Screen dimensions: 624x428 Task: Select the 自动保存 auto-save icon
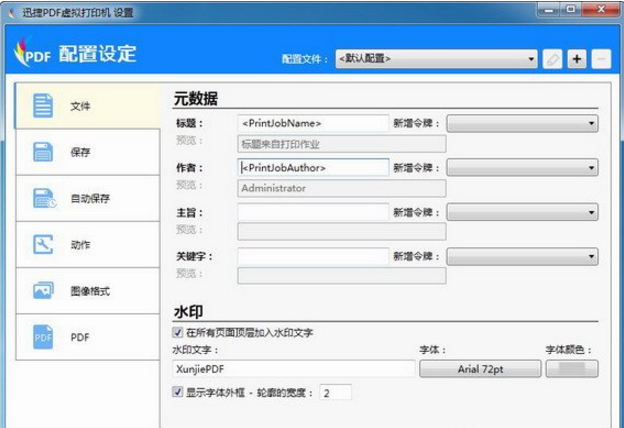(x=45, y=198)
